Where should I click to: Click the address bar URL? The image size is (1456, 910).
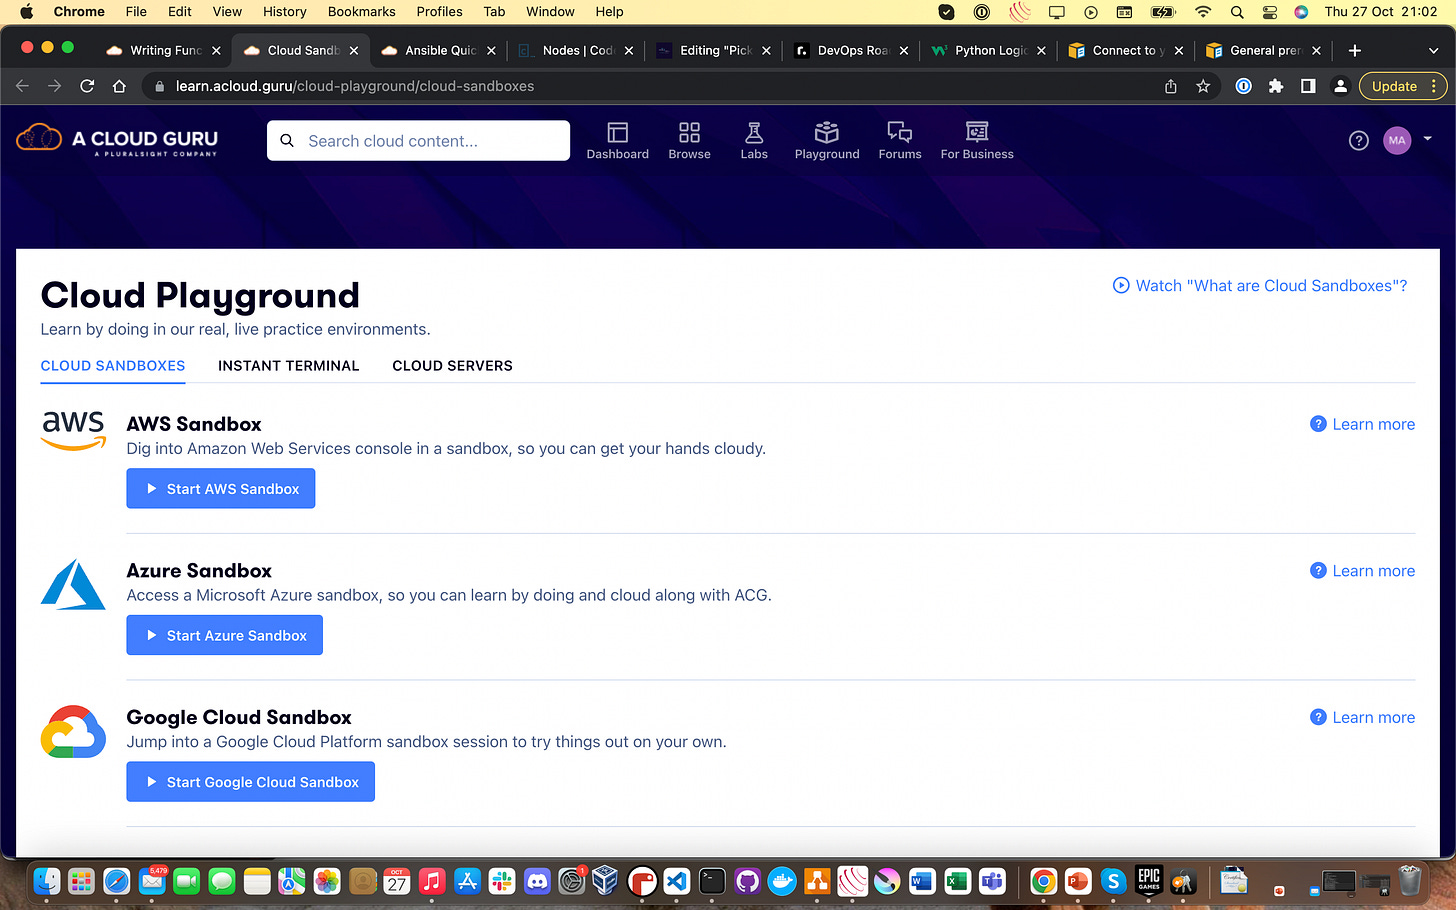(355, 86)
